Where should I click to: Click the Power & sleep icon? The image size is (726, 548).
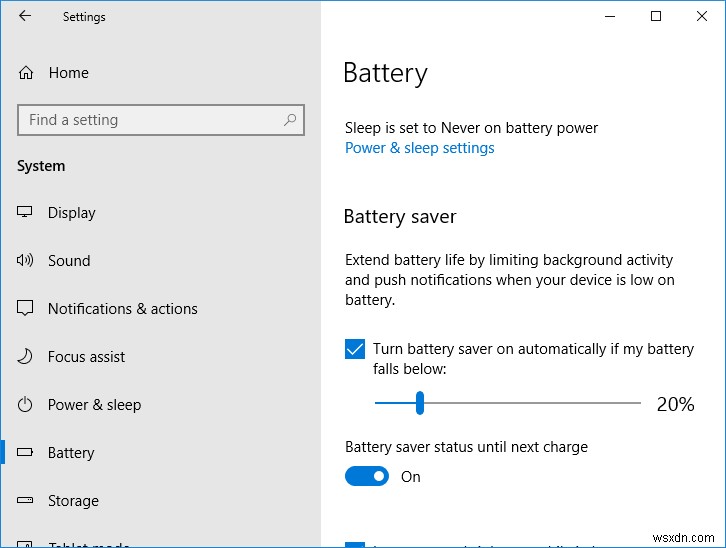pyautogui.click(x=26, y=405)
